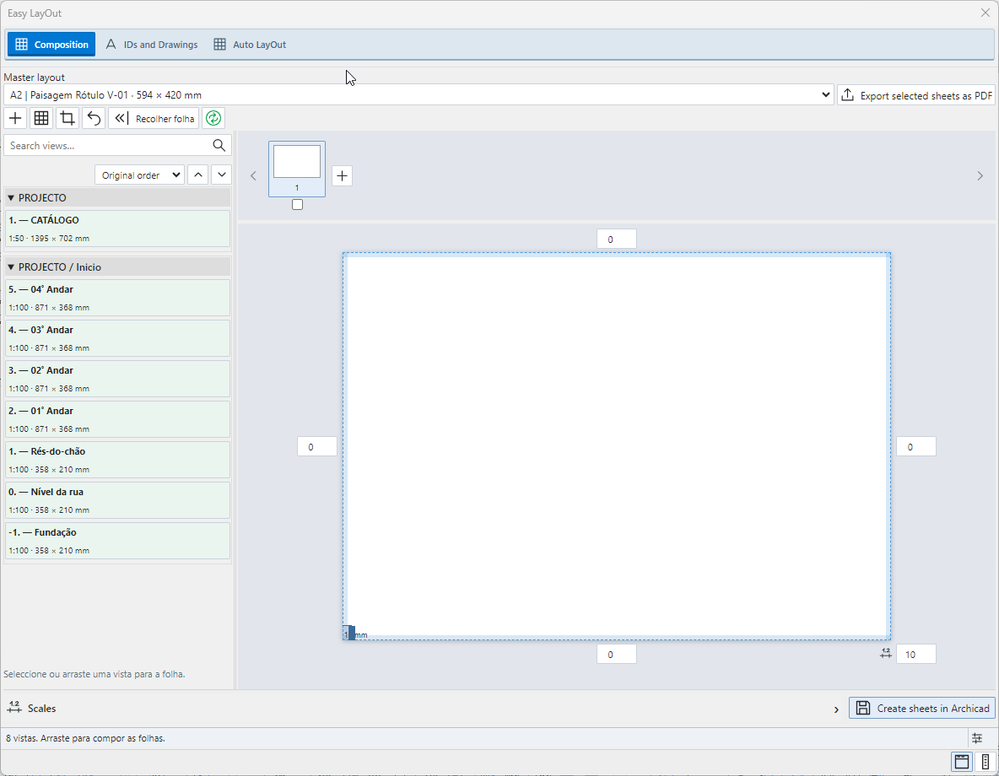Select the view -1. — Fundação
Image resolution: width=999 pixels, height=776 pixels.
[x=117, y=542]
